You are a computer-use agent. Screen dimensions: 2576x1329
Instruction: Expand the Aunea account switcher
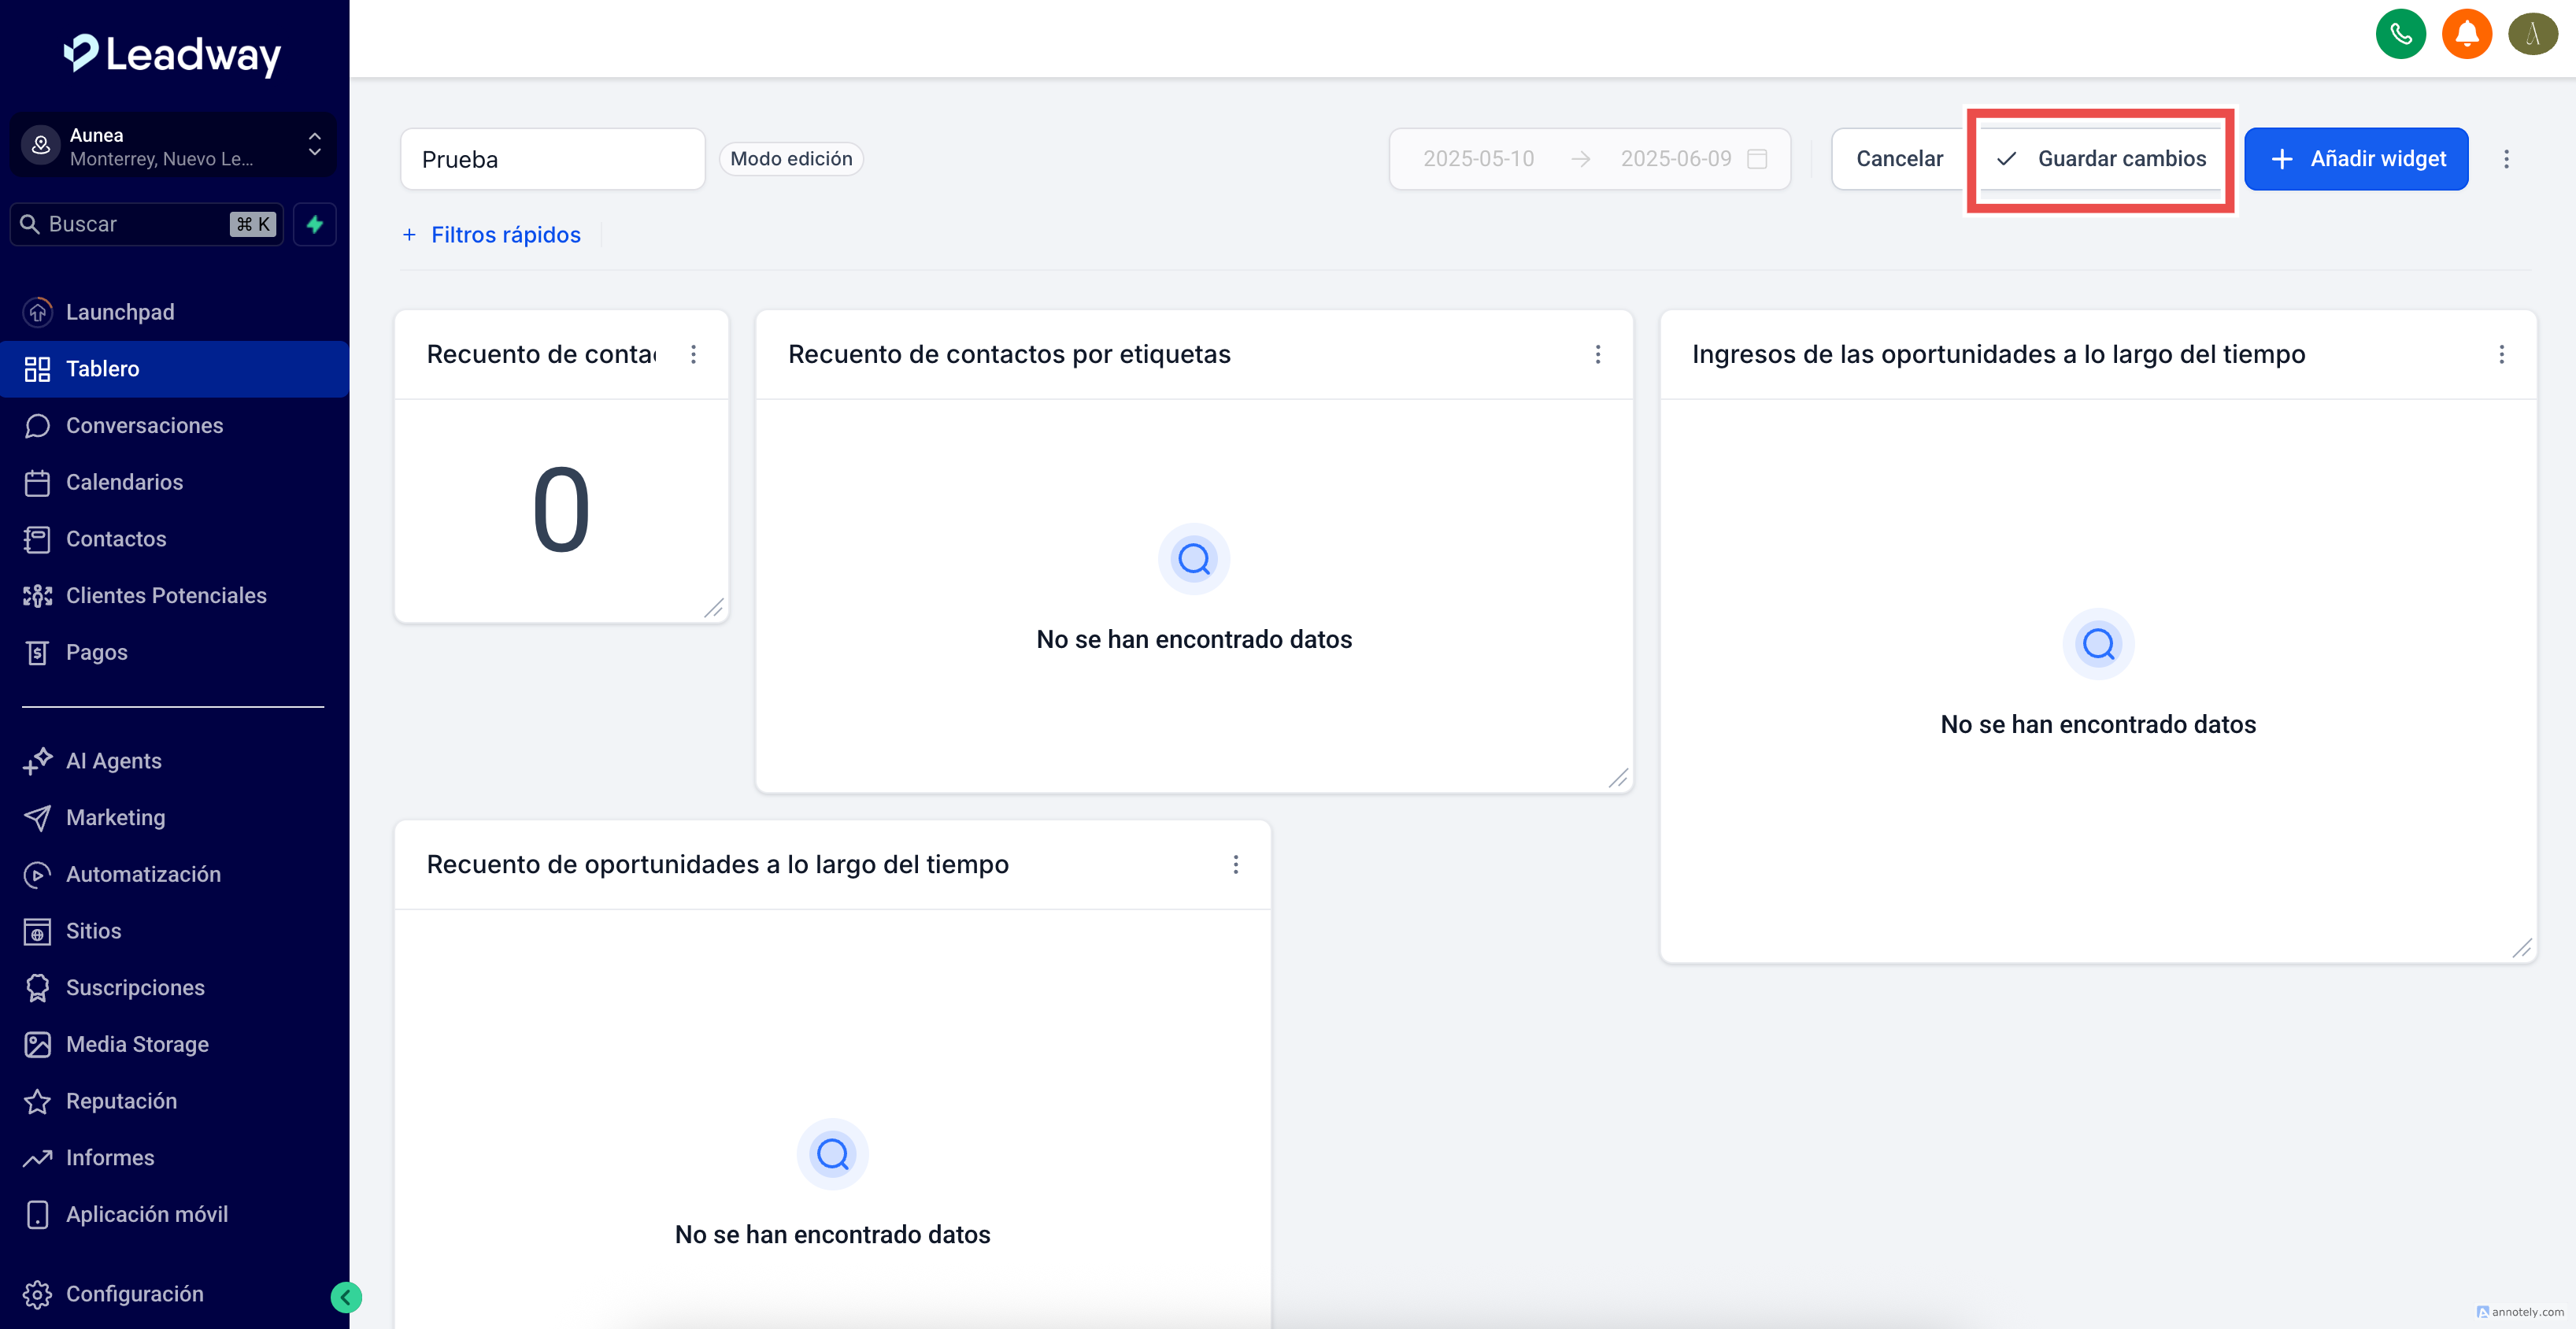172,146
